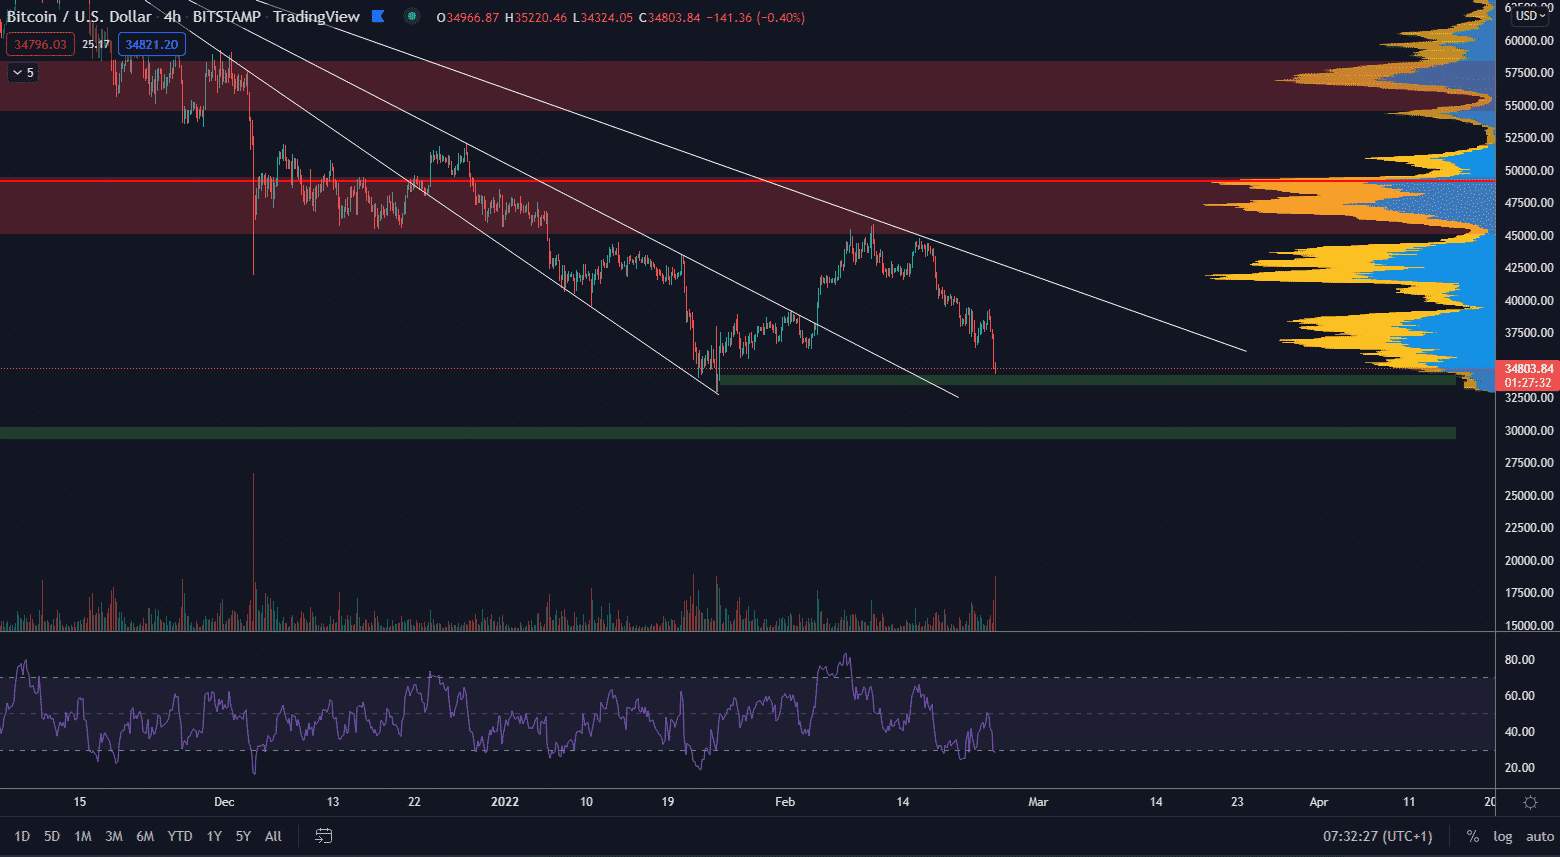Select the YTD time range
The height and width of the screenshot is (857, 1560).
tap(180, 836)
